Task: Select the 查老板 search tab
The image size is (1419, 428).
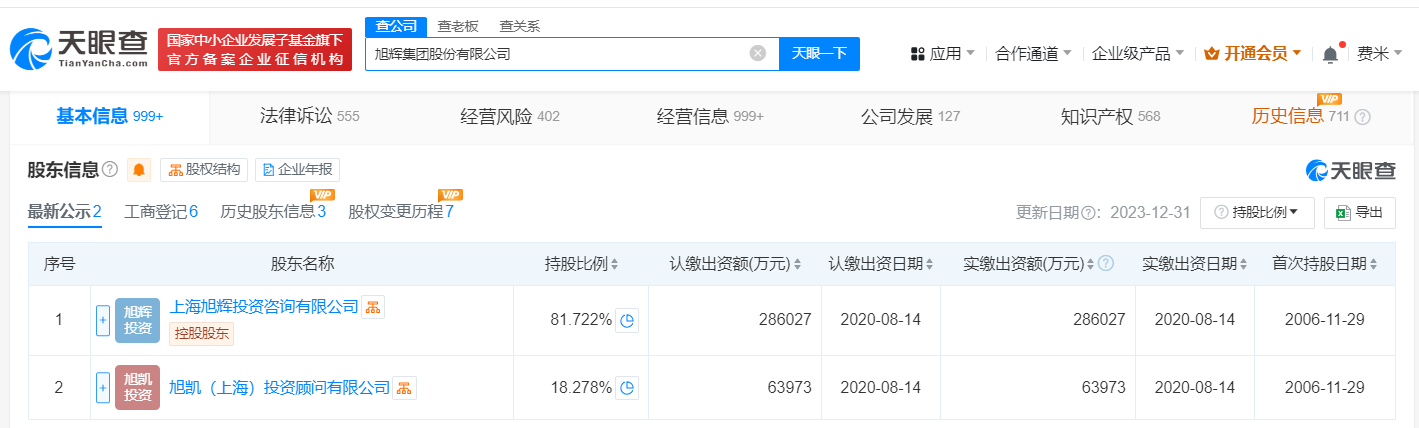Action: click(457, 26)
